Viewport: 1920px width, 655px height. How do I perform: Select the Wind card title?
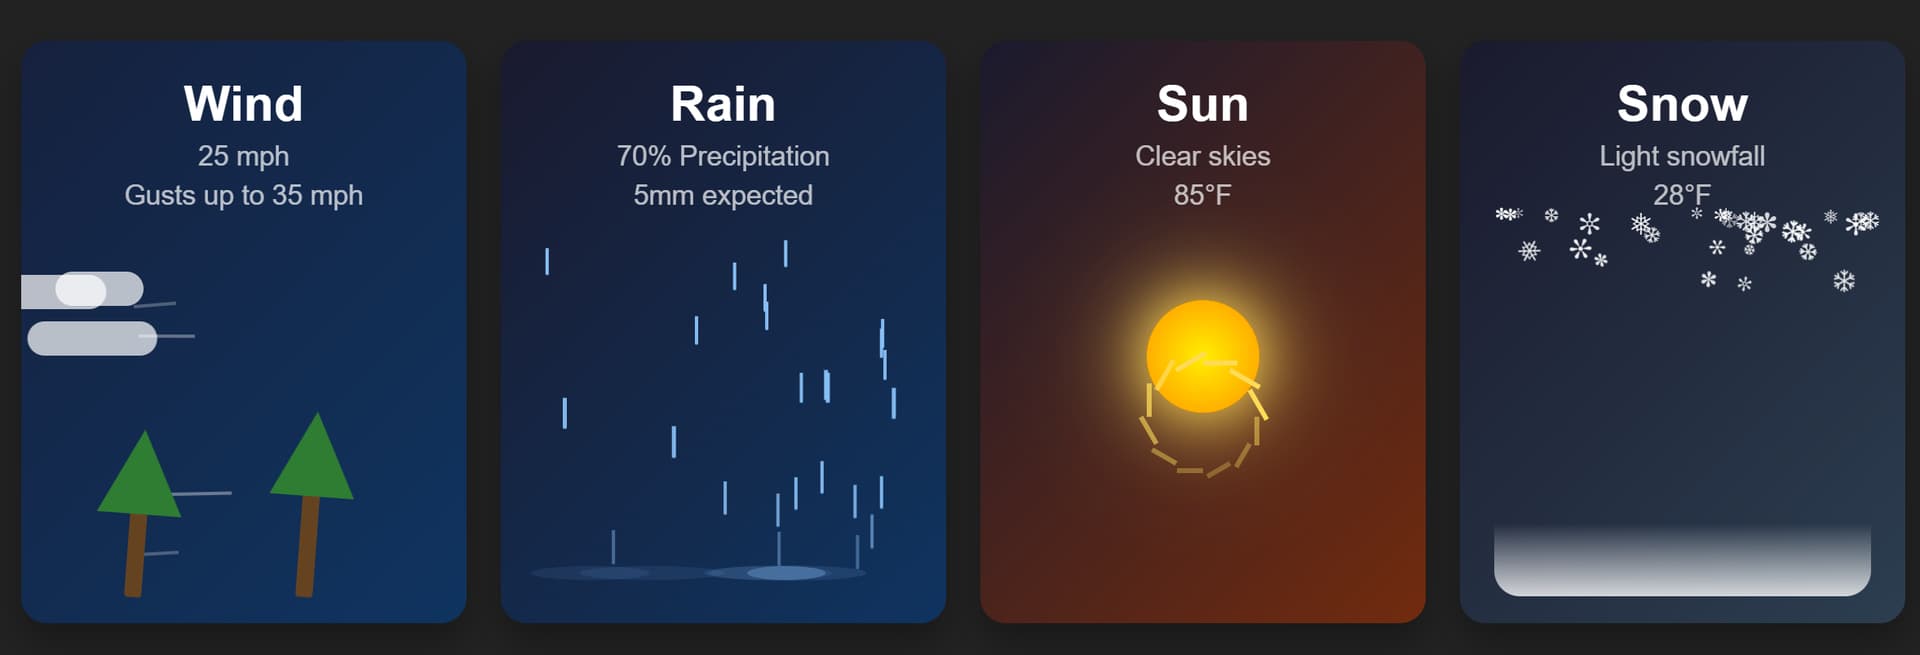(243, 104)
